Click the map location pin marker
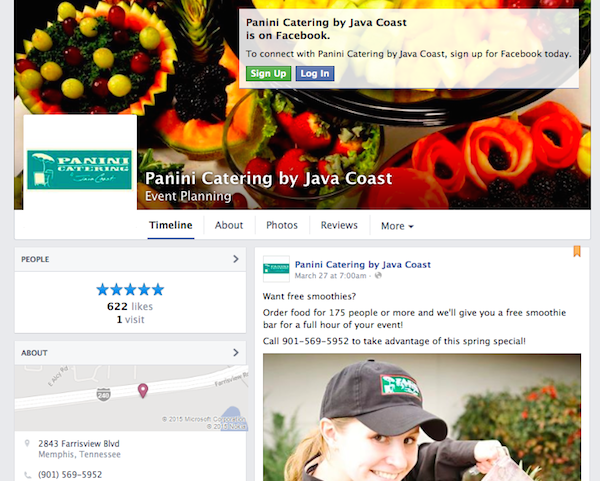 coord(143,391)
